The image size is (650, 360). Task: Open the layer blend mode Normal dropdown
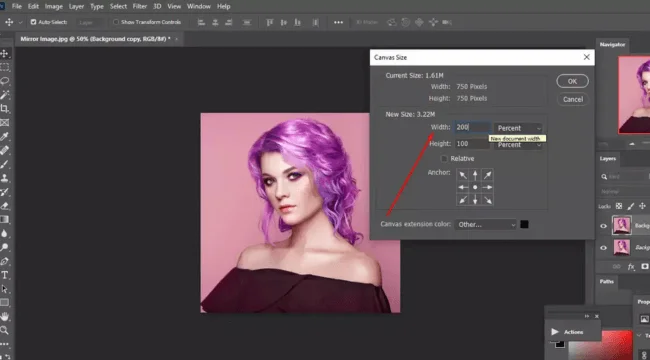(x=625, y=192)
